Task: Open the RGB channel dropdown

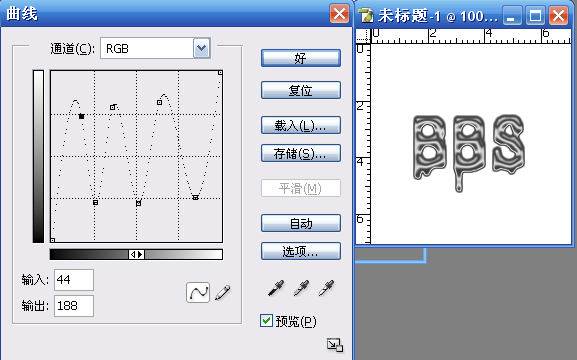Action: (202, 48)
